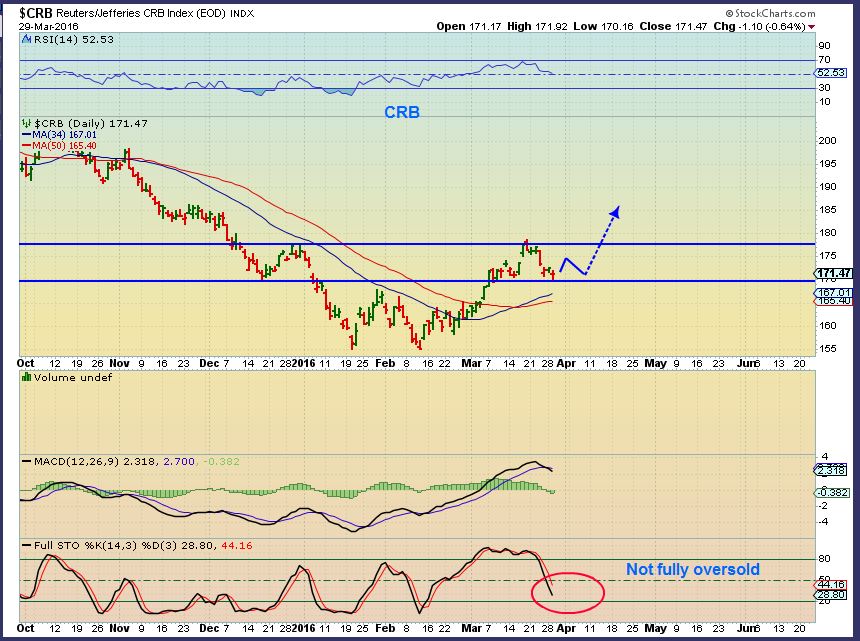Image resolution: width=860 pixels, height=641 pixels.
Task: Click the 2.700 MACD signal value
Action: 179,461
